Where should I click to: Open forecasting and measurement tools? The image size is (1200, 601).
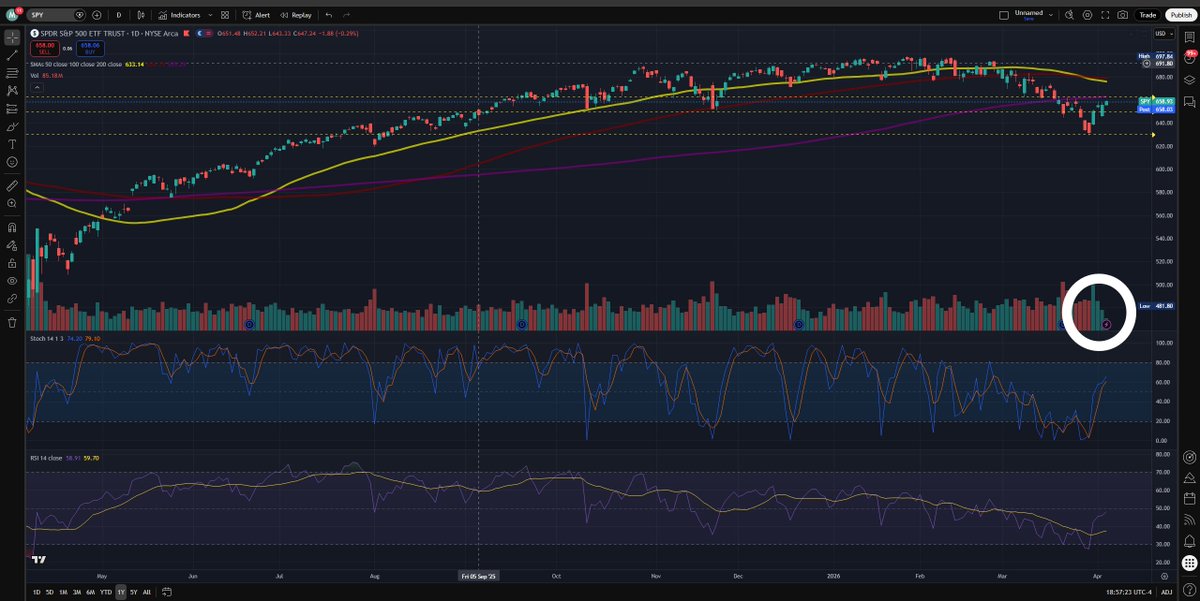(12, 108)
